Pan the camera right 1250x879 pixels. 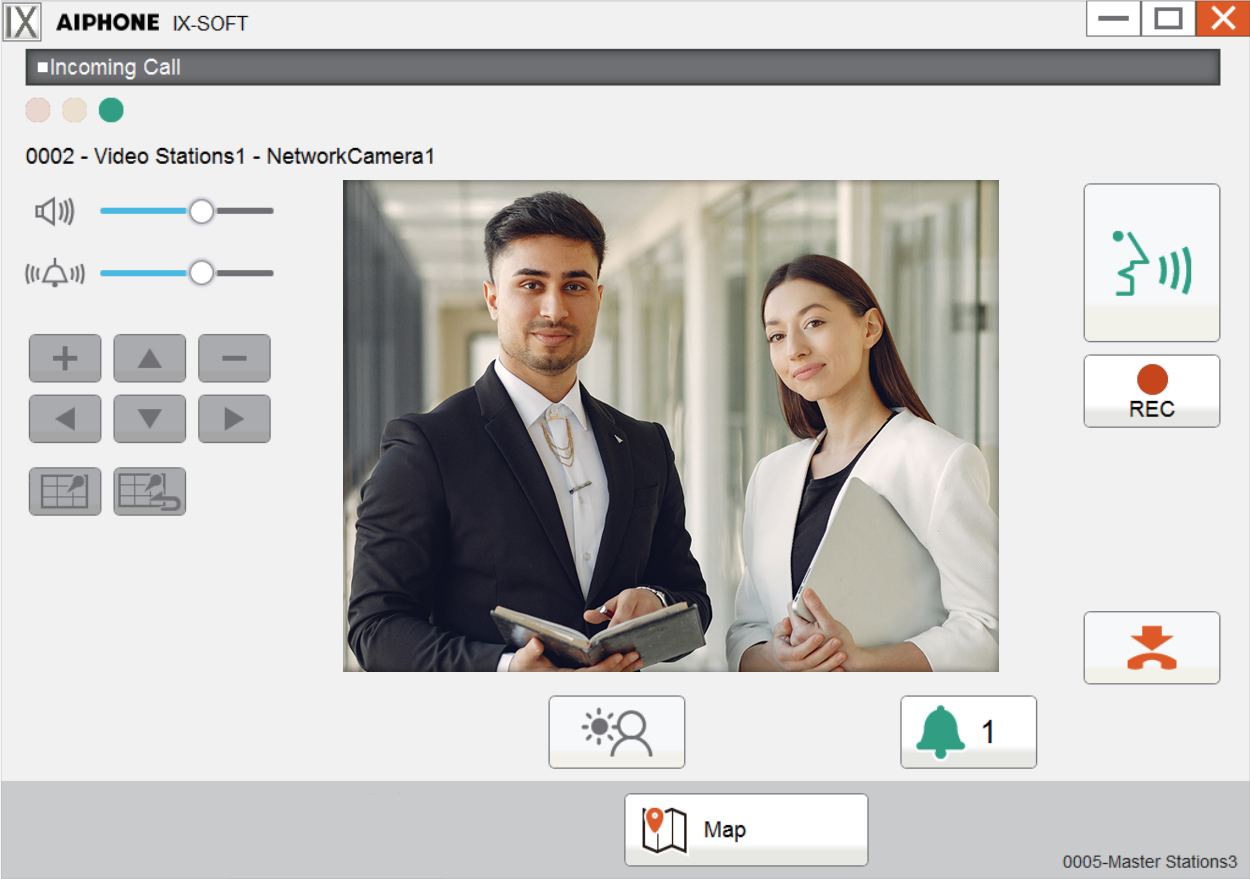pyautogui.click(x=234, y=419)
